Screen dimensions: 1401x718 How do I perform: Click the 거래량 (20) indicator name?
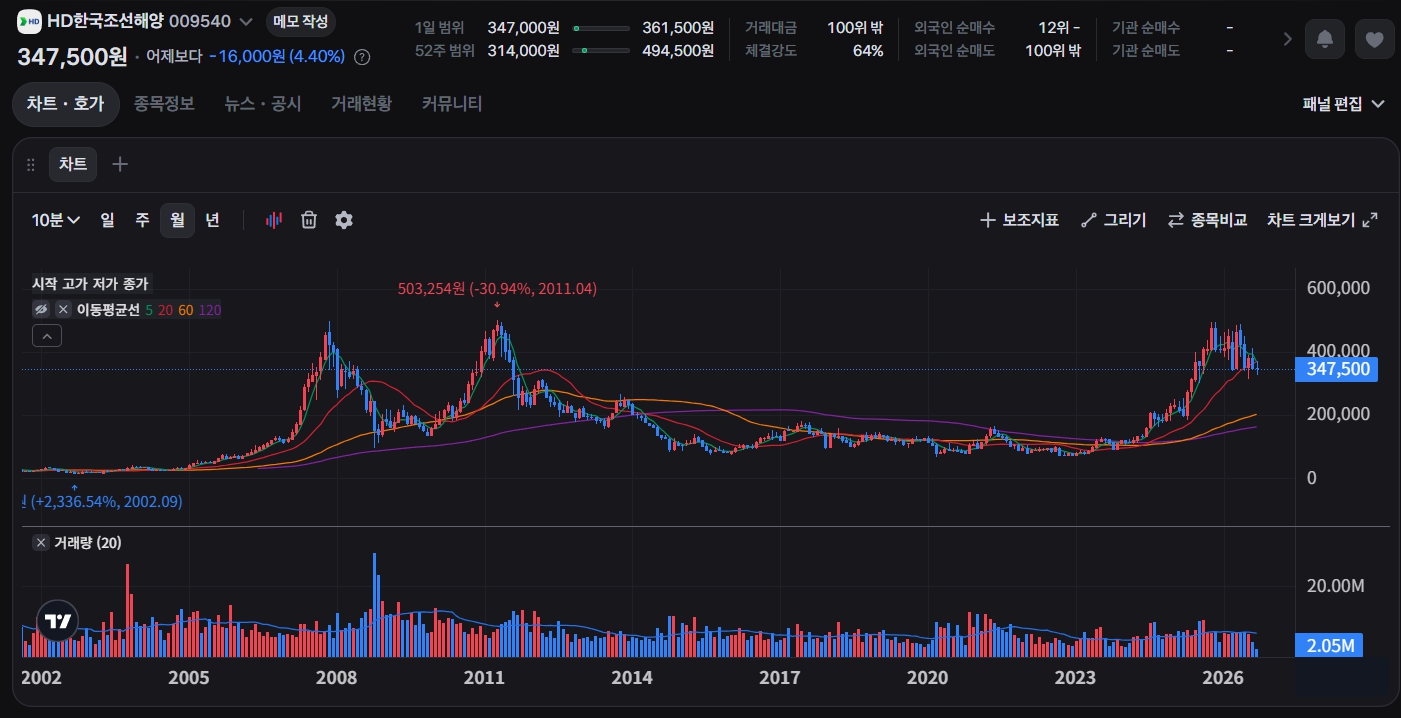pos(88,542)
